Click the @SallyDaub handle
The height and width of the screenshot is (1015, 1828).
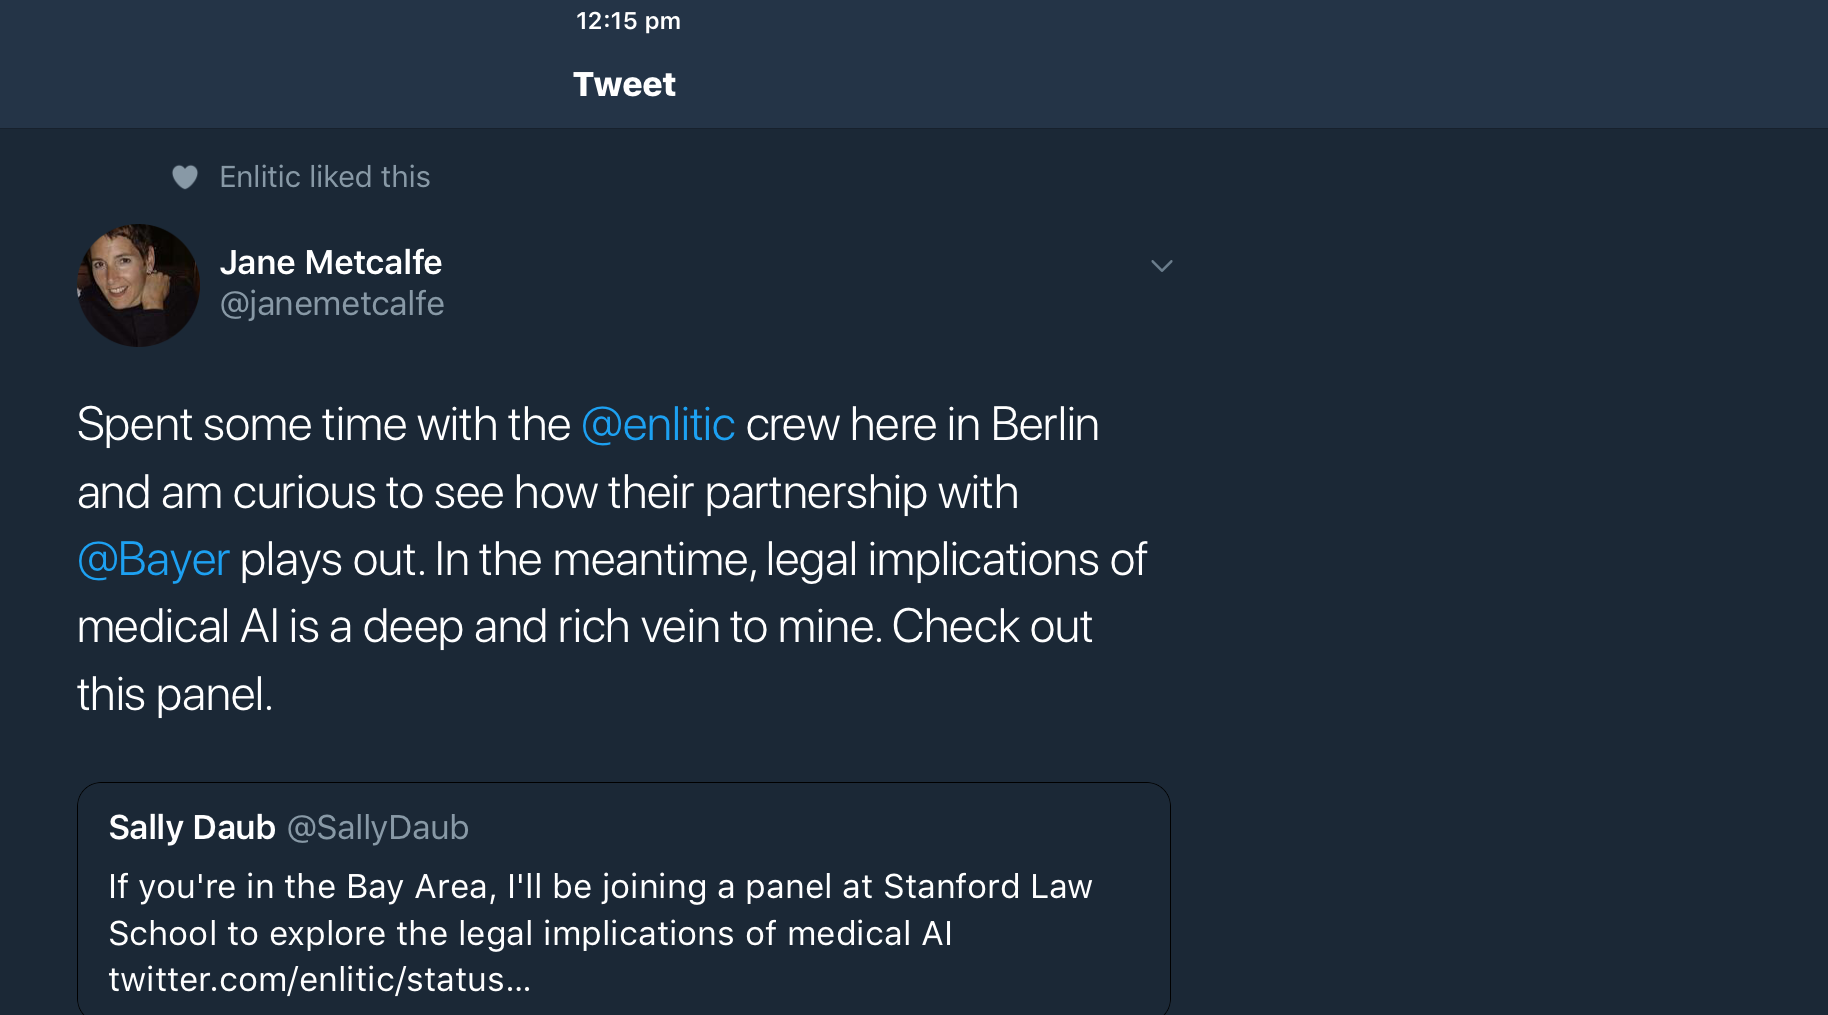pos(378,828)
